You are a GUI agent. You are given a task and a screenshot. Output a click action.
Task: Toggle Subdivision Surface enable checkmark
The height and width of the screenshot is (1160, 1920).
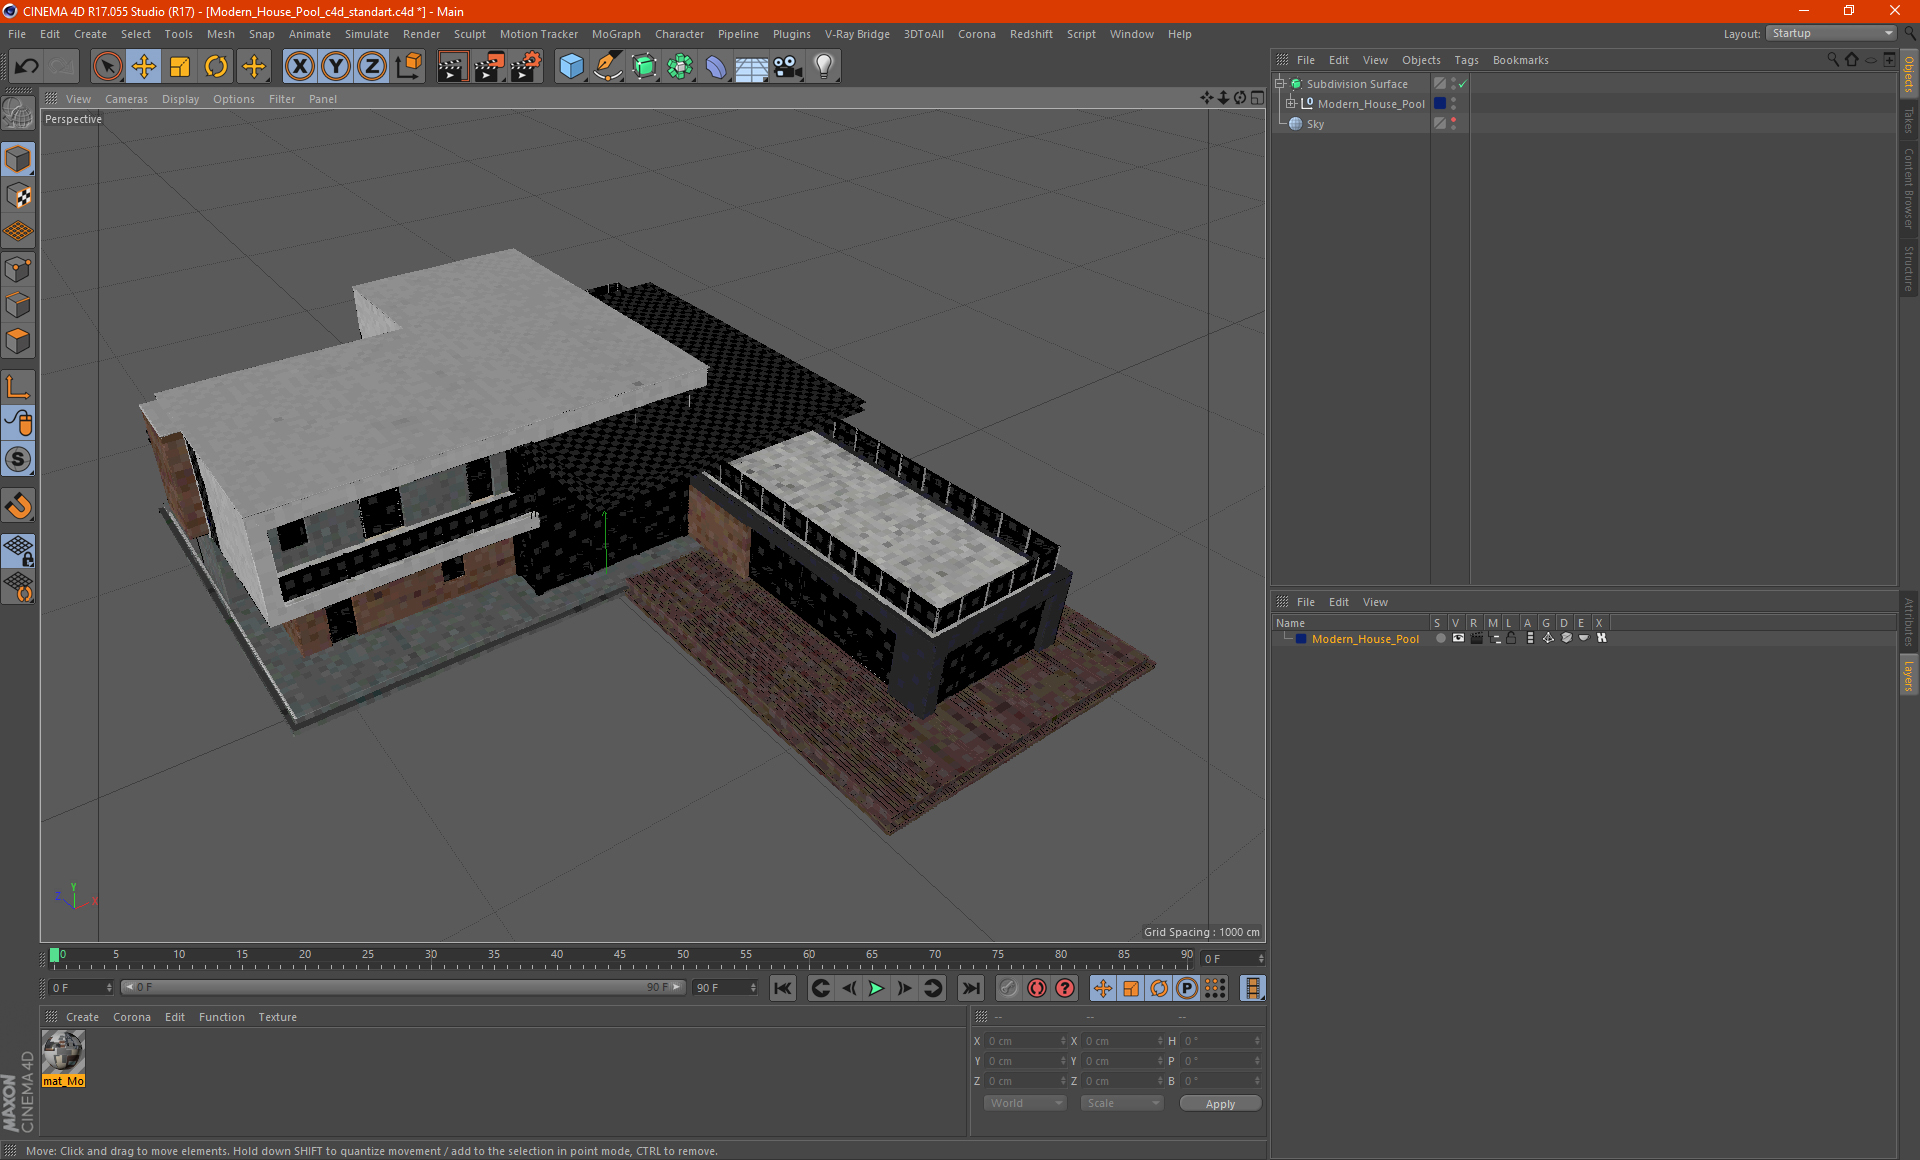[x=1463, y=84]
